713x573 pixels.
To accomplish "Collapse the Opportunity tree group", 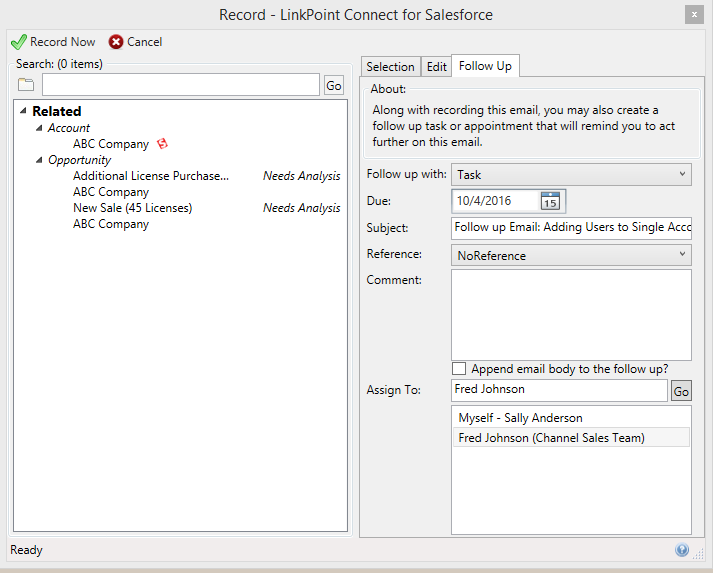I will pyautogui.click(x=39, y=160).
